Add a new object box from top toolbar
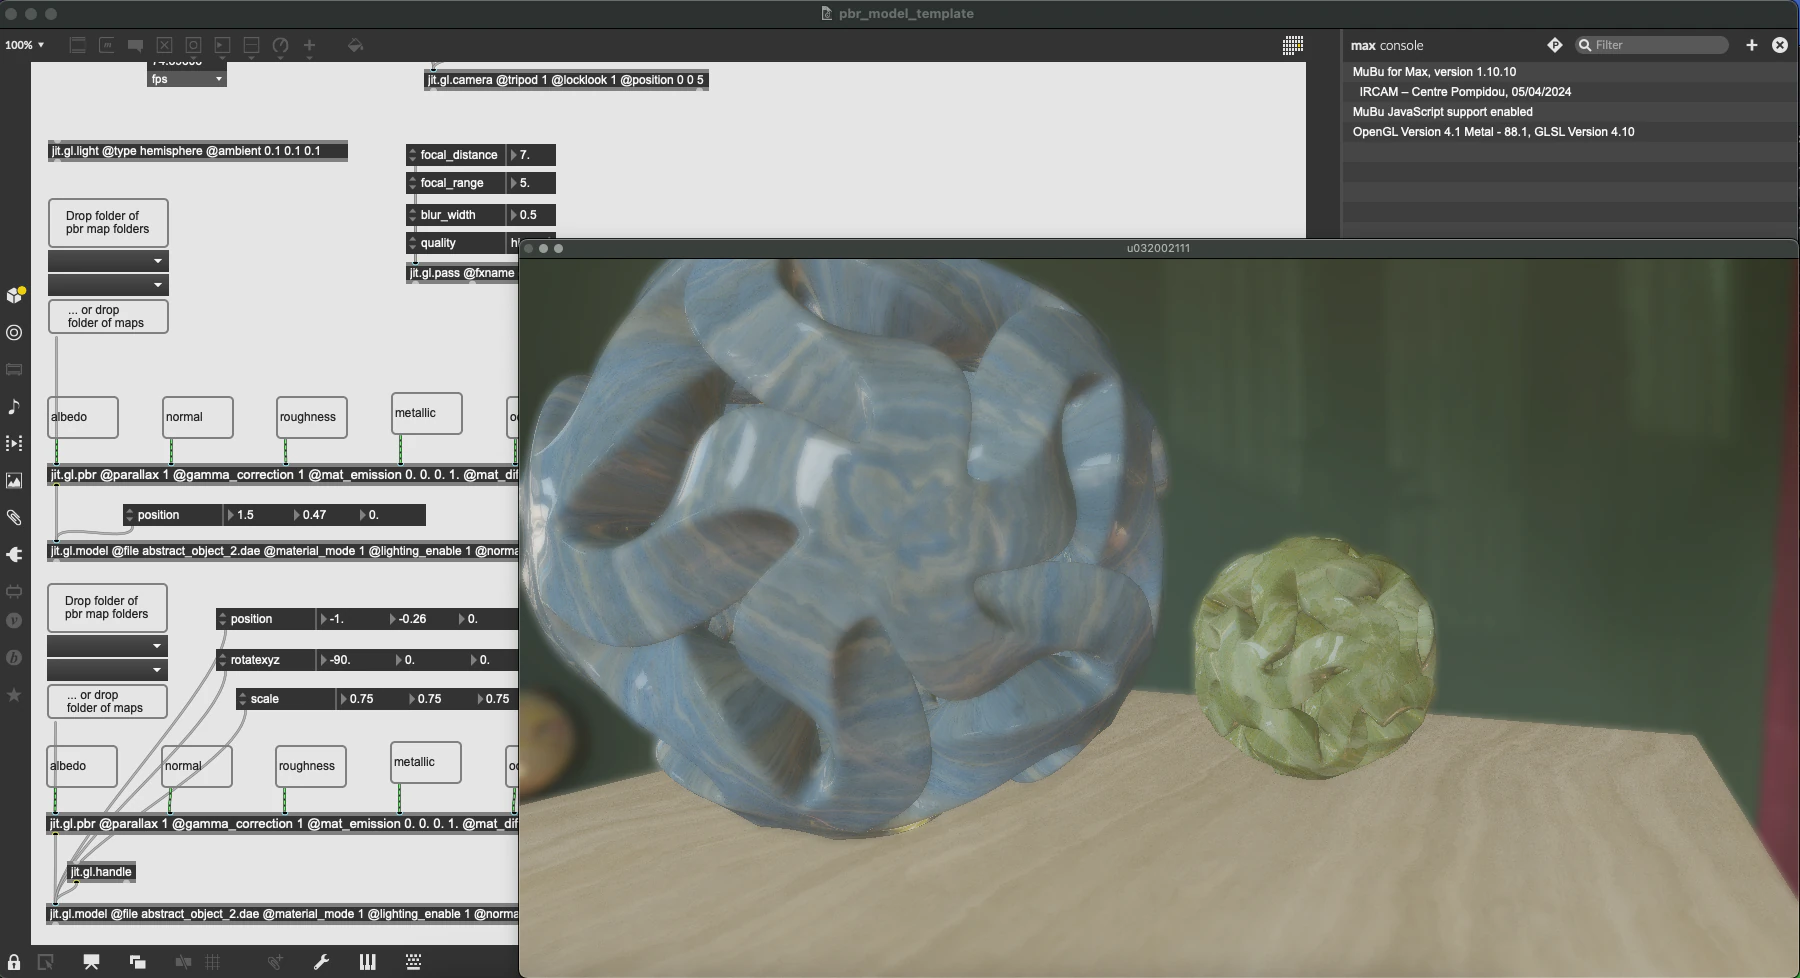The image size is (1800, 978). tap(77, 45)
